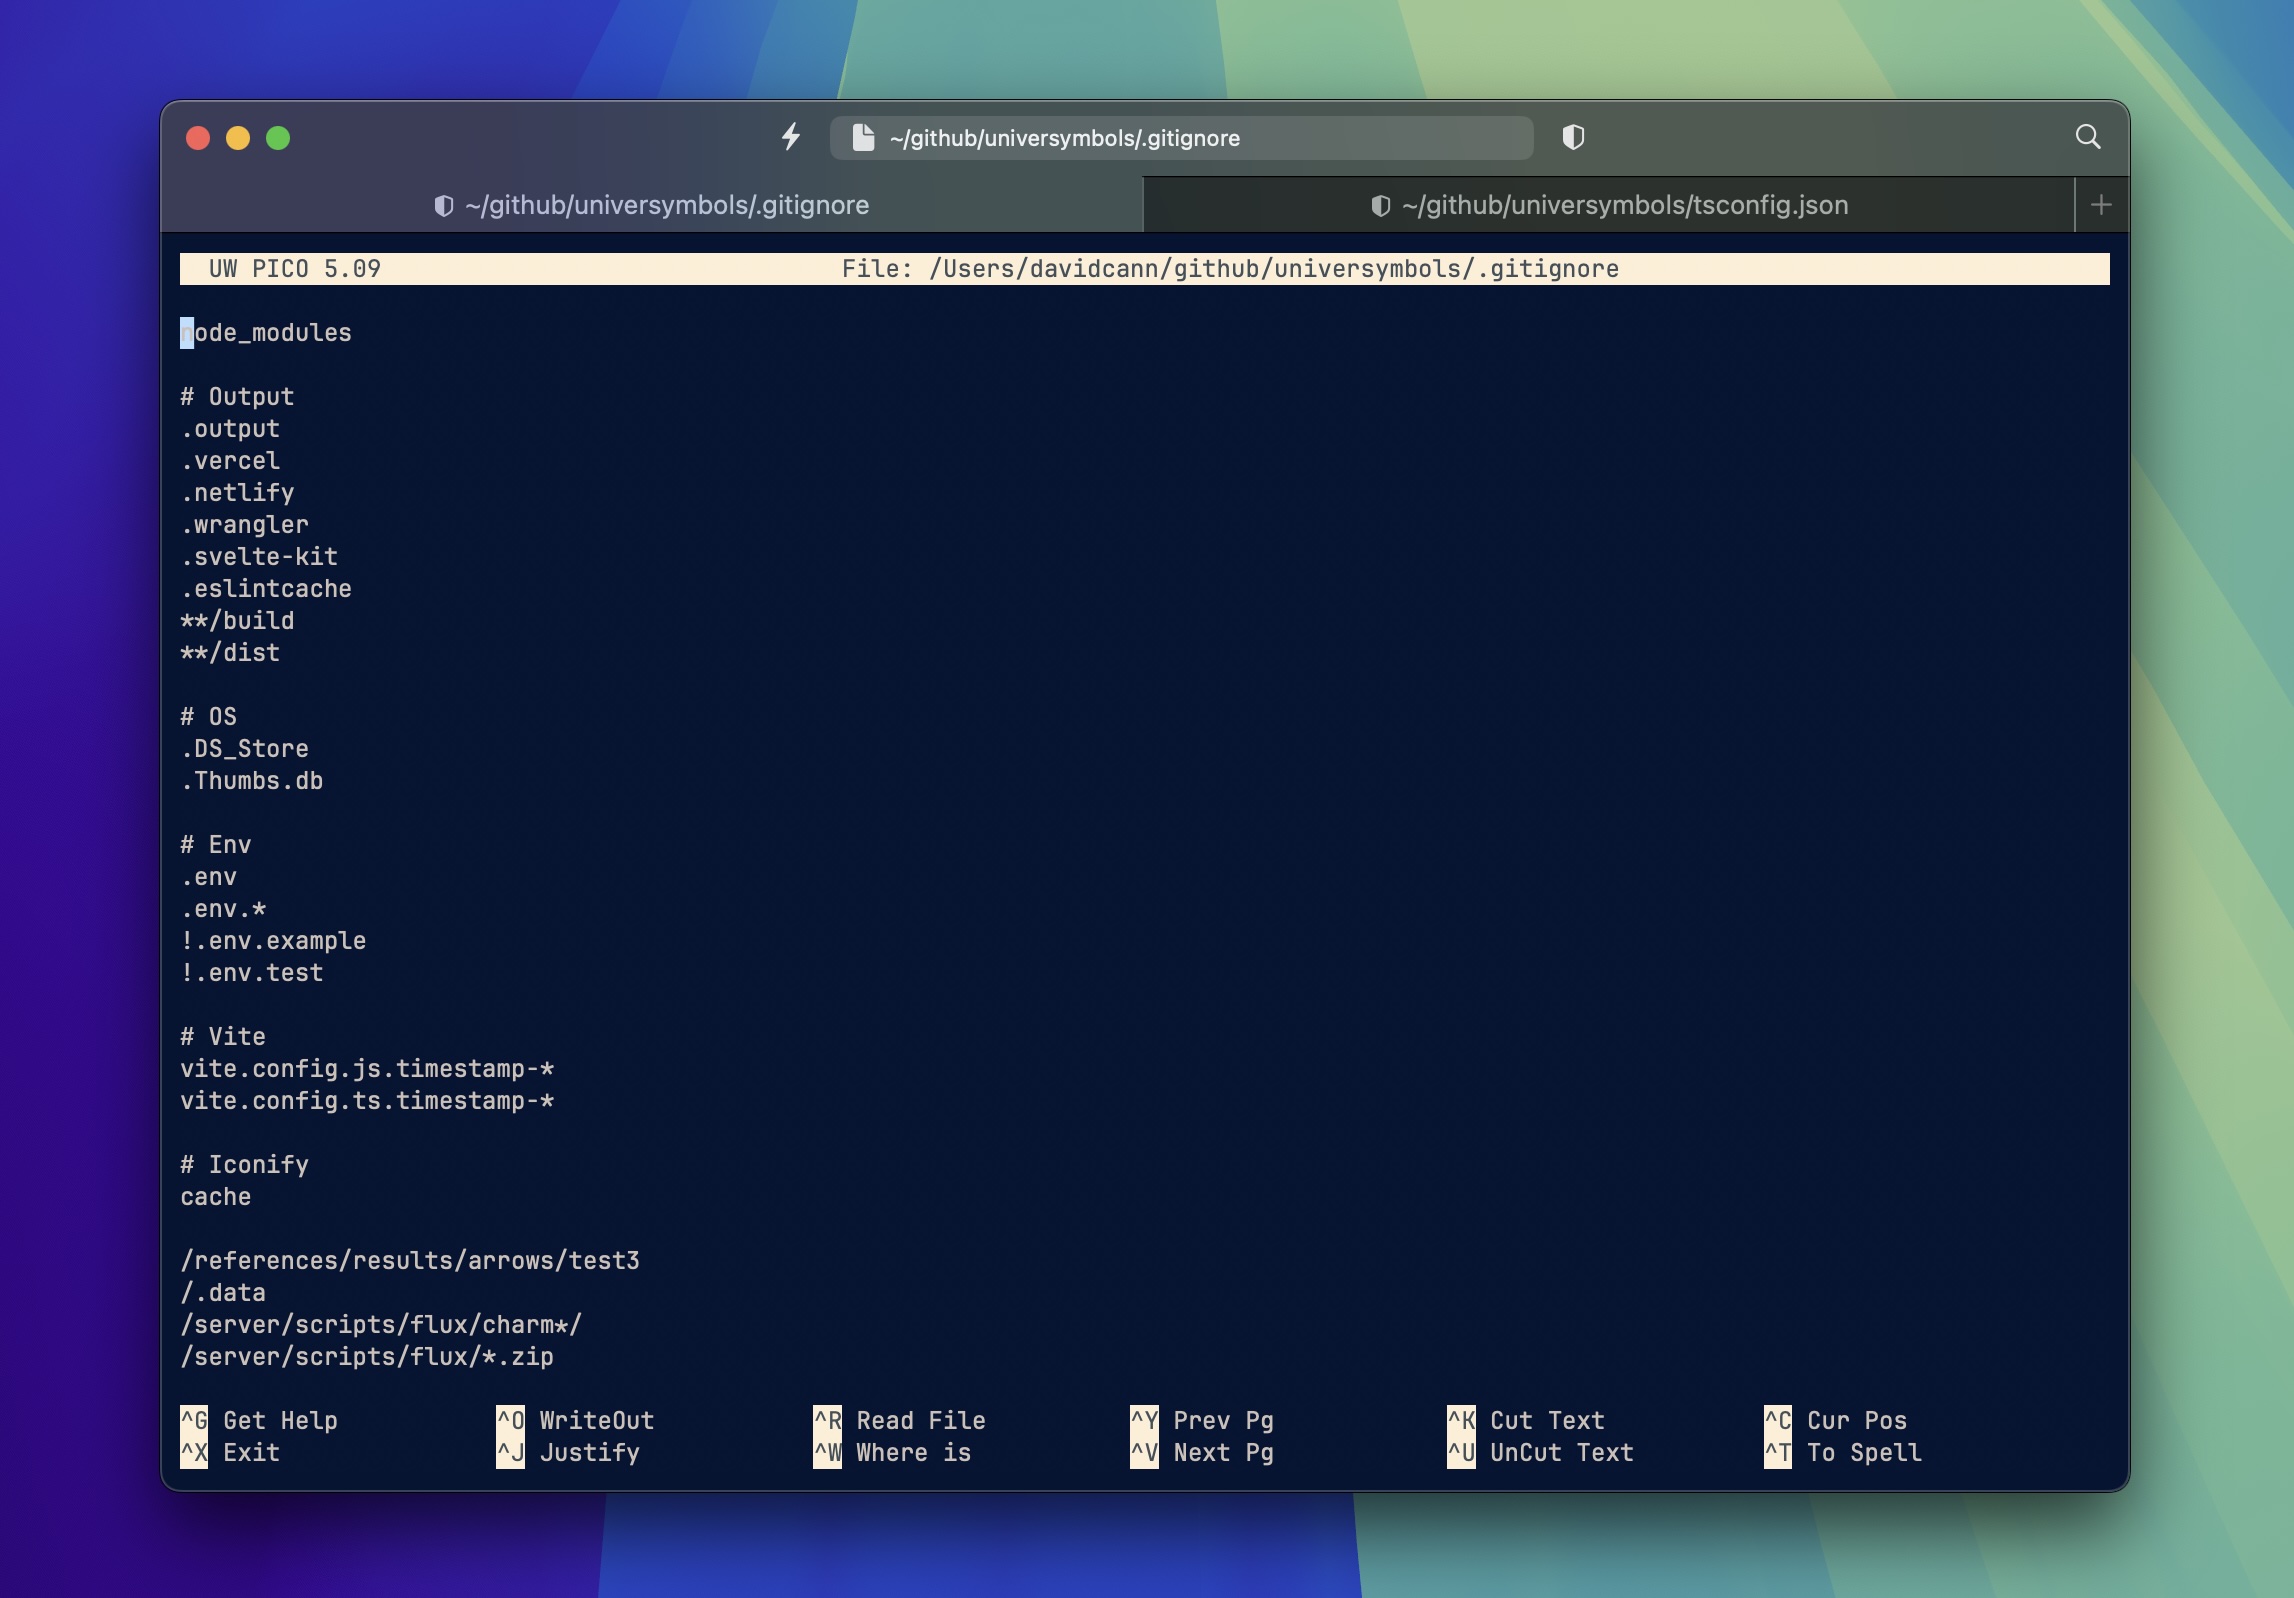Click the WriteOut shortcut label
Viewport: 2294px width, 1598px height.
click(596, 1420)
